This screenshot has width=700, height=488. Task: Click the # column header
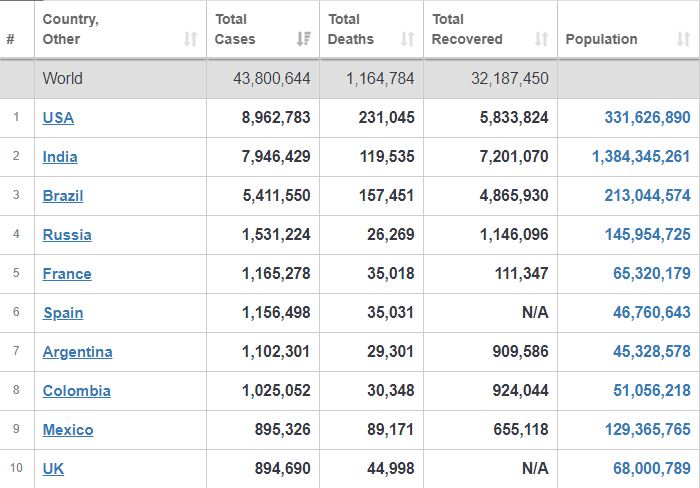[11, 39]
